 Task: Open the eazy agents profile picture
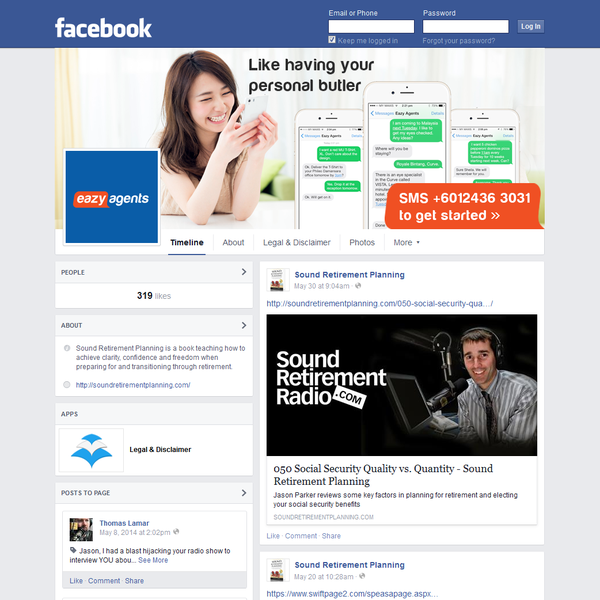[x=111, y=197]
